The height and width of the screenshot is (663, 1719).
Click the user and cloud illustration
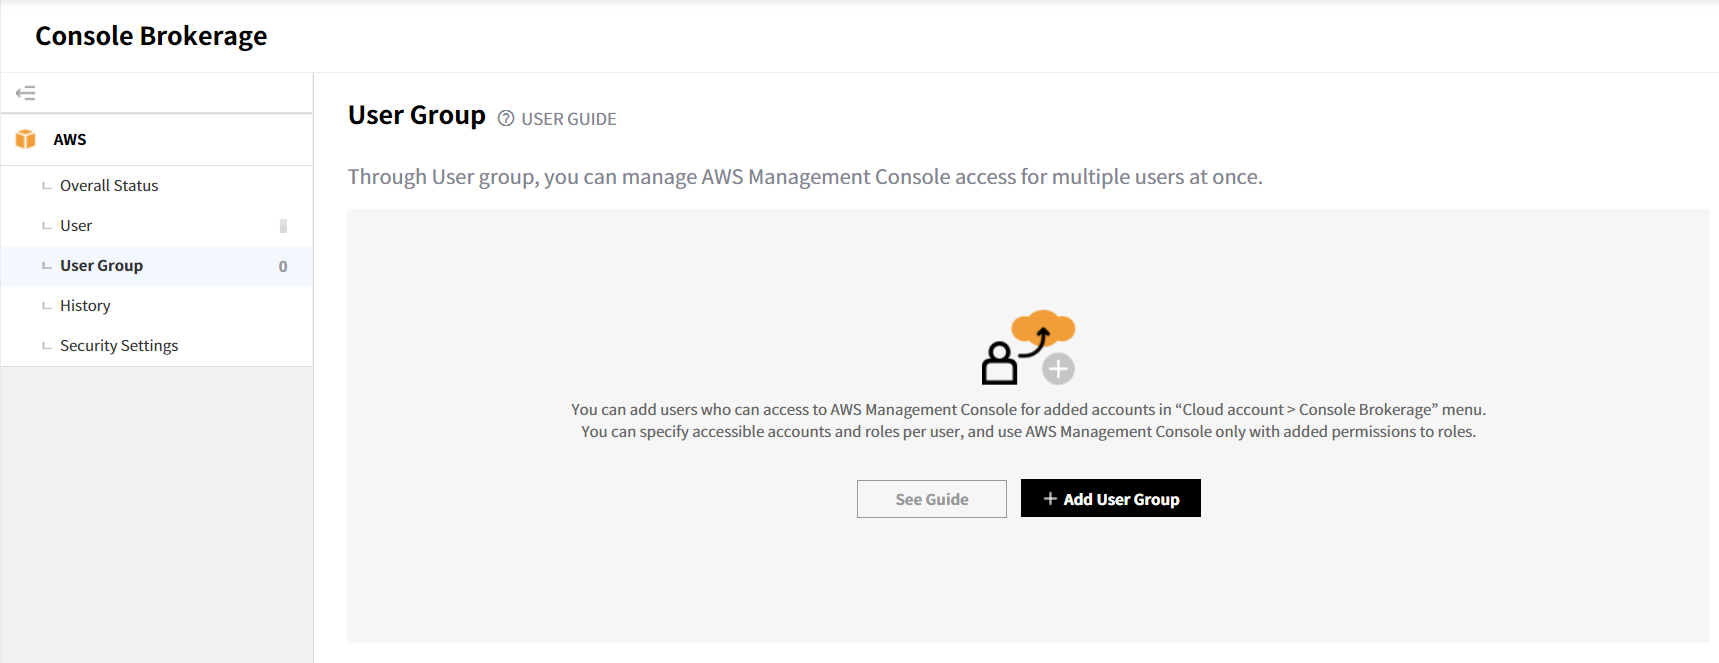[x=1027, y=348]
